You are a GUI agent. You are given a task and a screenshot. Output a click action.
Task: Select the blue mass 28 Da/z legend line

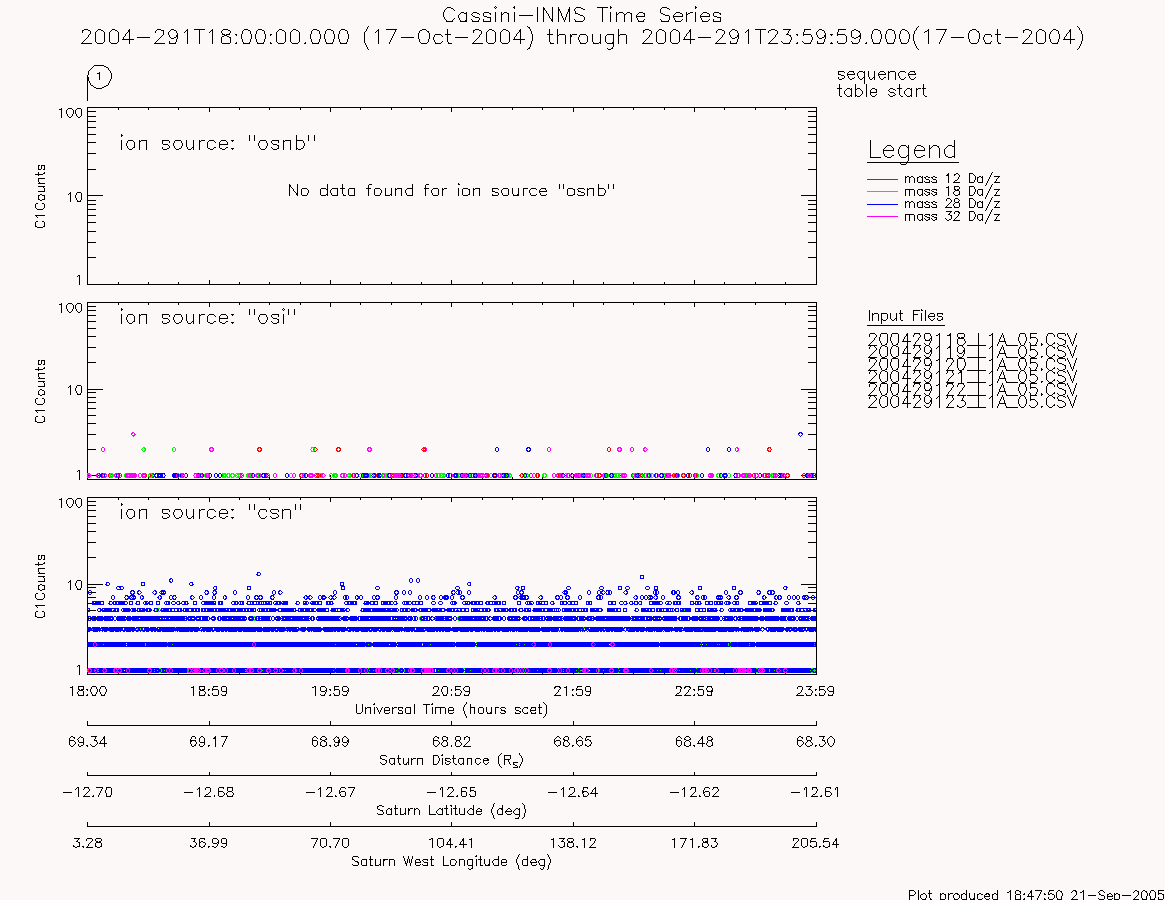[x=883, y=204]
